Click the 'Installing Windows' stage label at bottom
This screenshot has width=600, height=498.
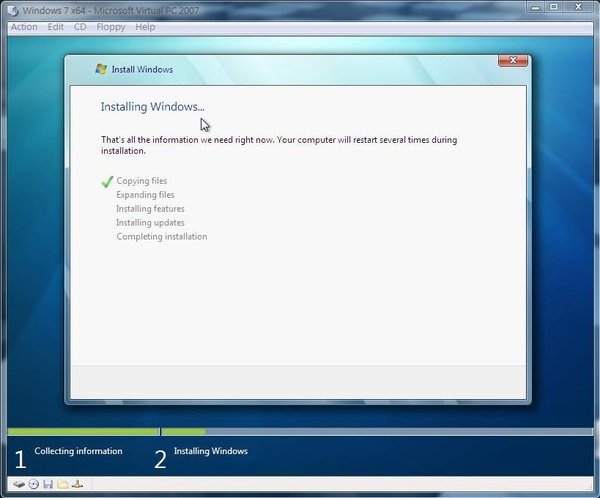click(211, 451)
